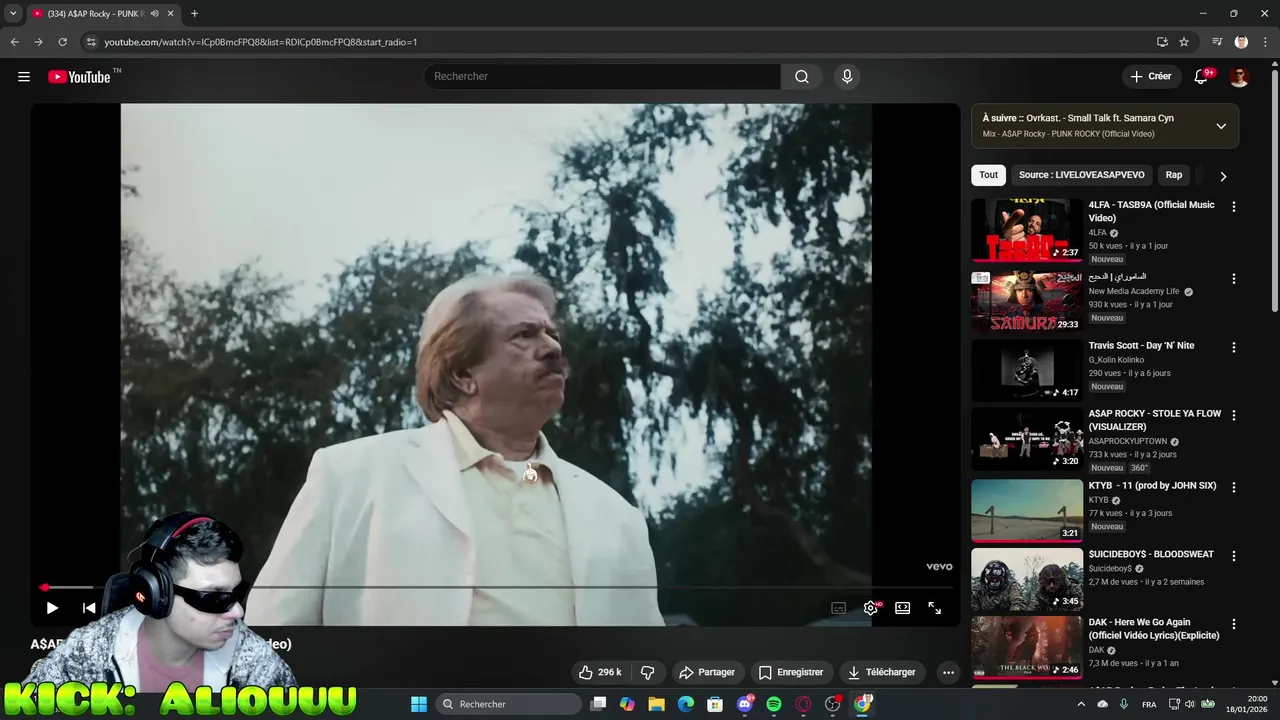
Task: Like the video with 296 k likes
Action: tap(601, 672)
